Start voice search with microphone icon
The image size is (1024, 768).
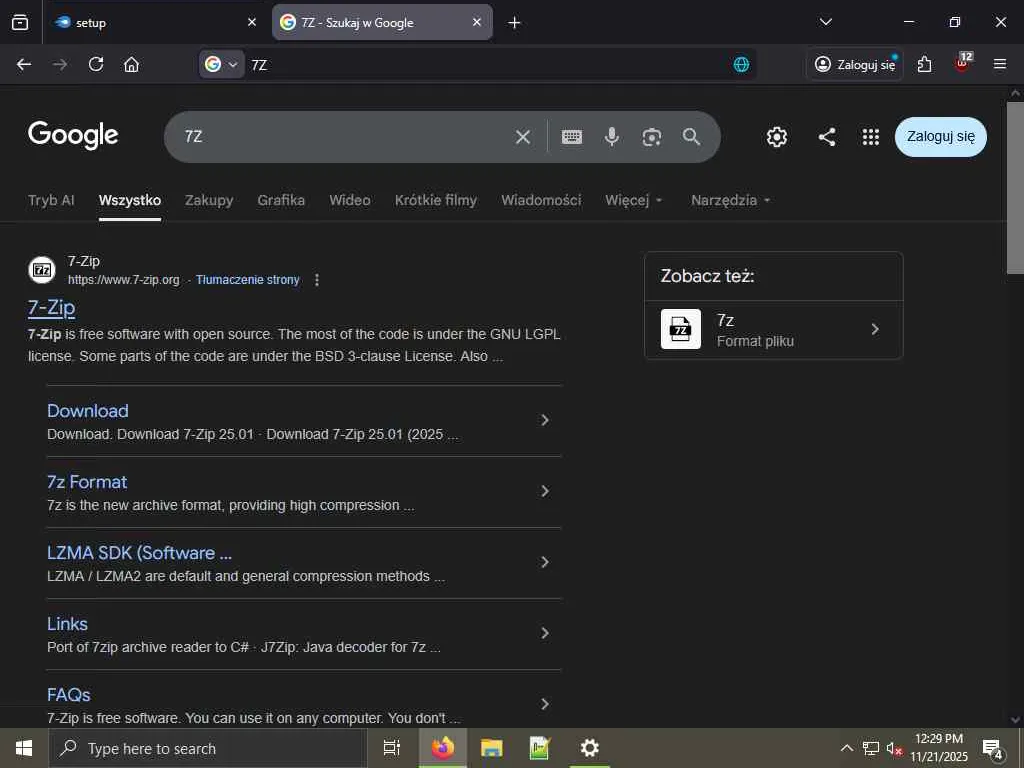point(611,136)
